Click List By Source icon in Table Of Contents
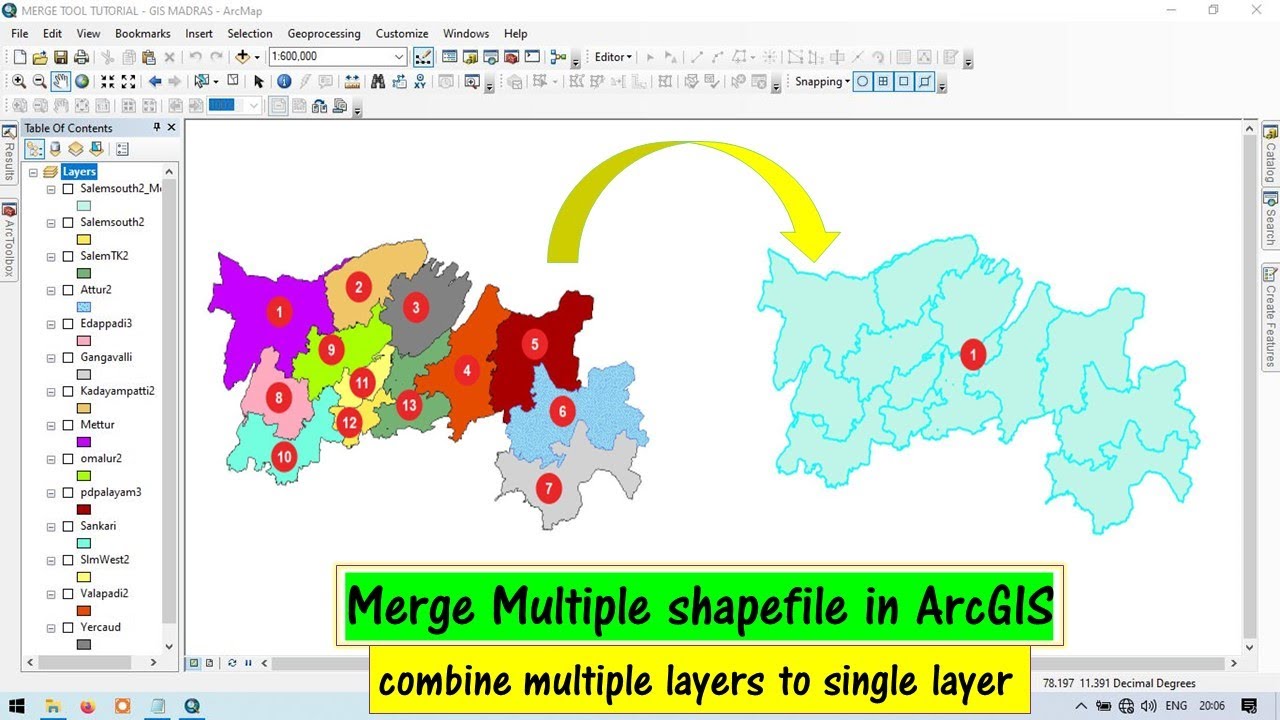 [x=55, y=149]
